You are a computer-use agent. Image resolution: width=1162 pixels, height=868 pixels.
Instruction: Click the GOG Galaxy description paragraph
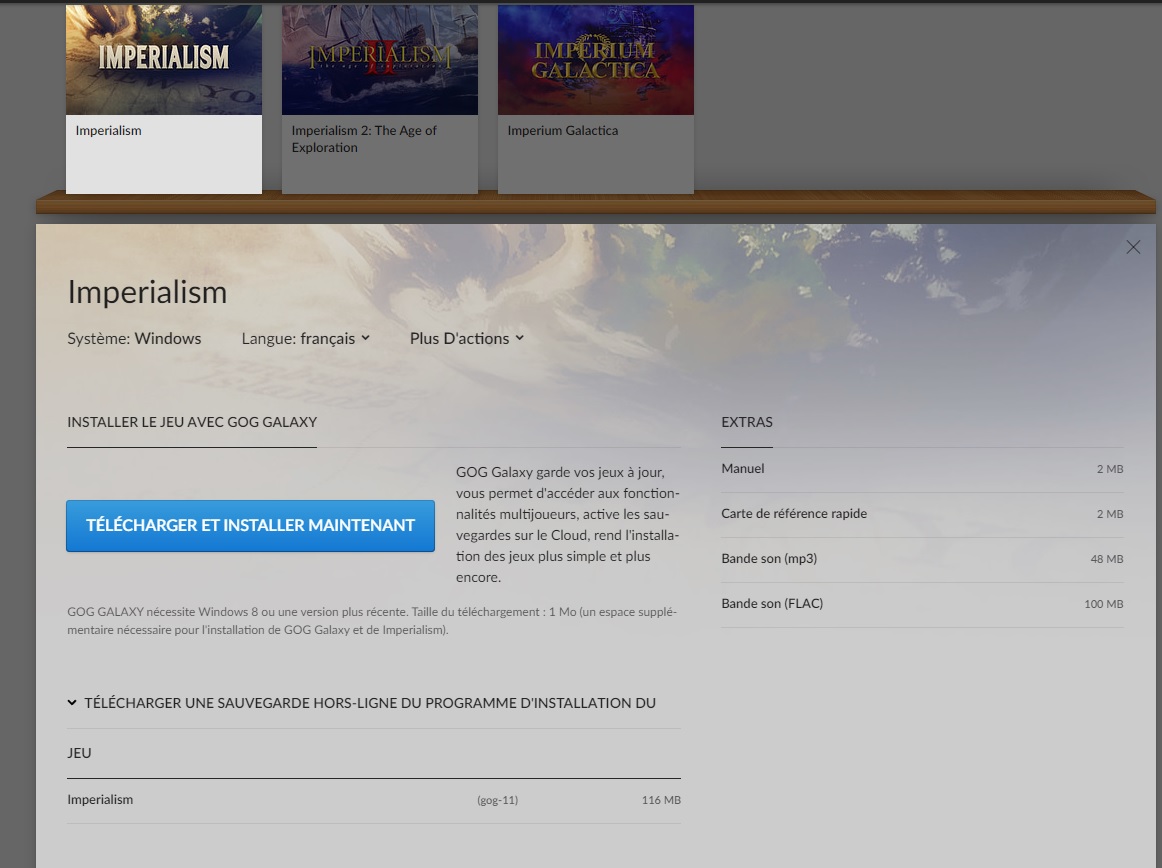[x=568, y=525]
